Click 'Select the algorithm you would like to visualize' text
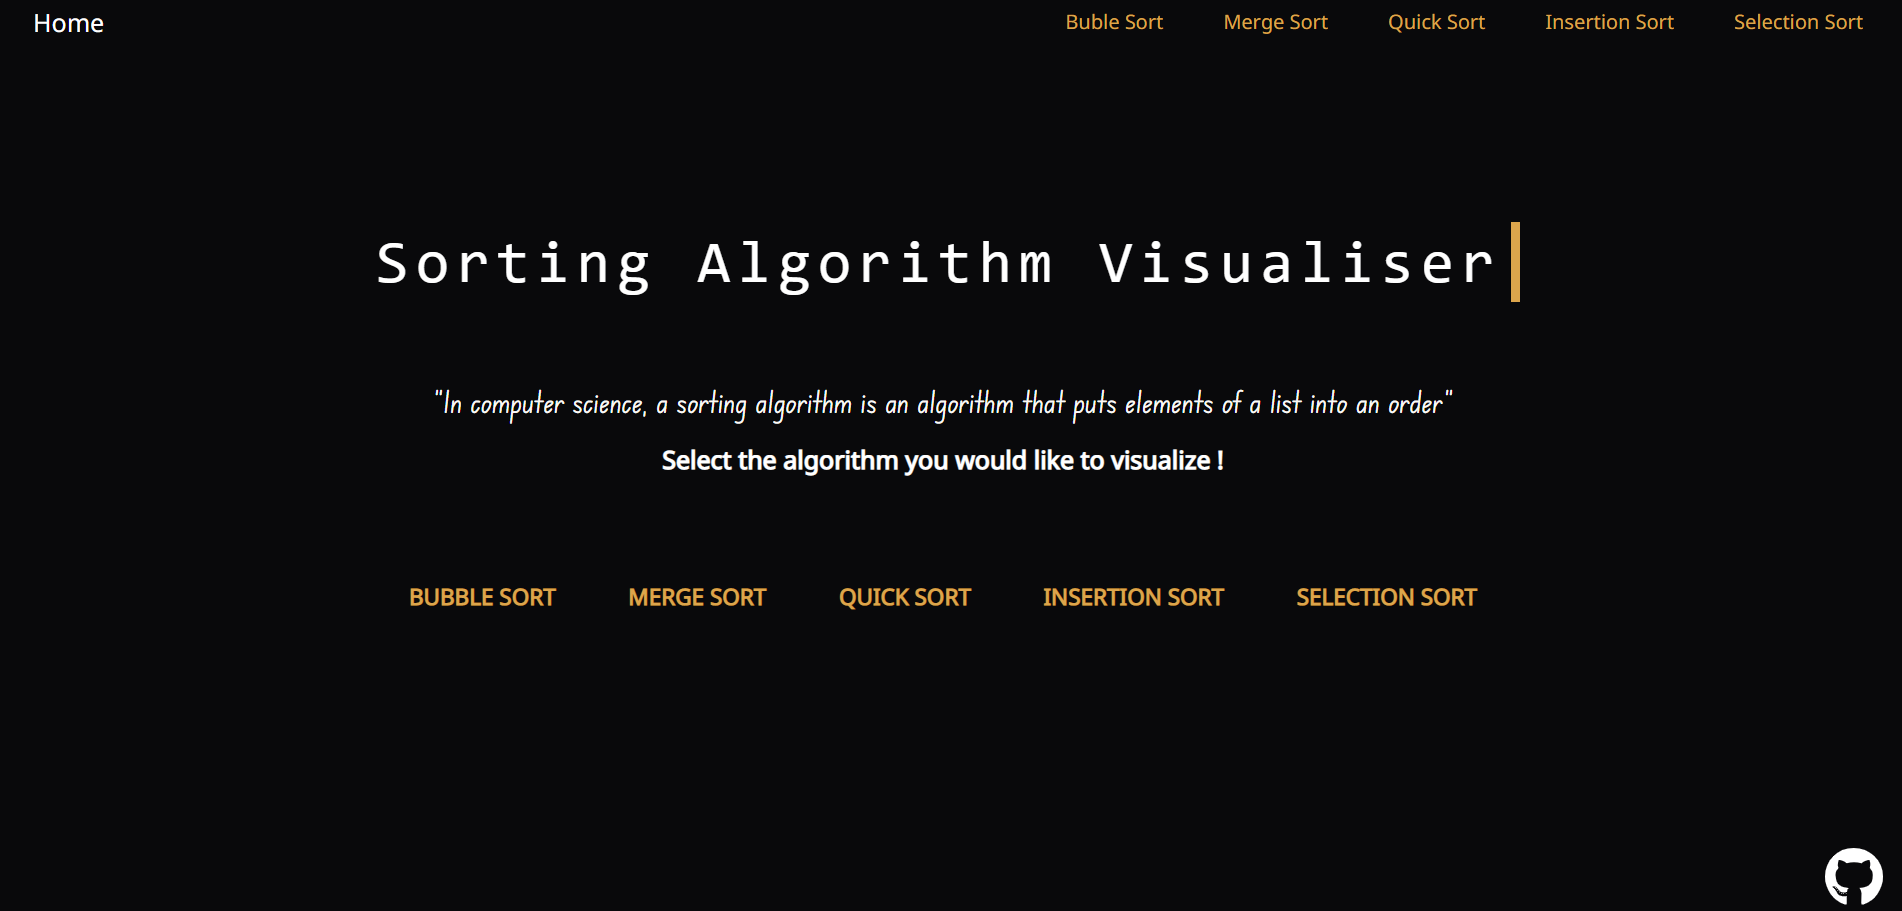 943,461
